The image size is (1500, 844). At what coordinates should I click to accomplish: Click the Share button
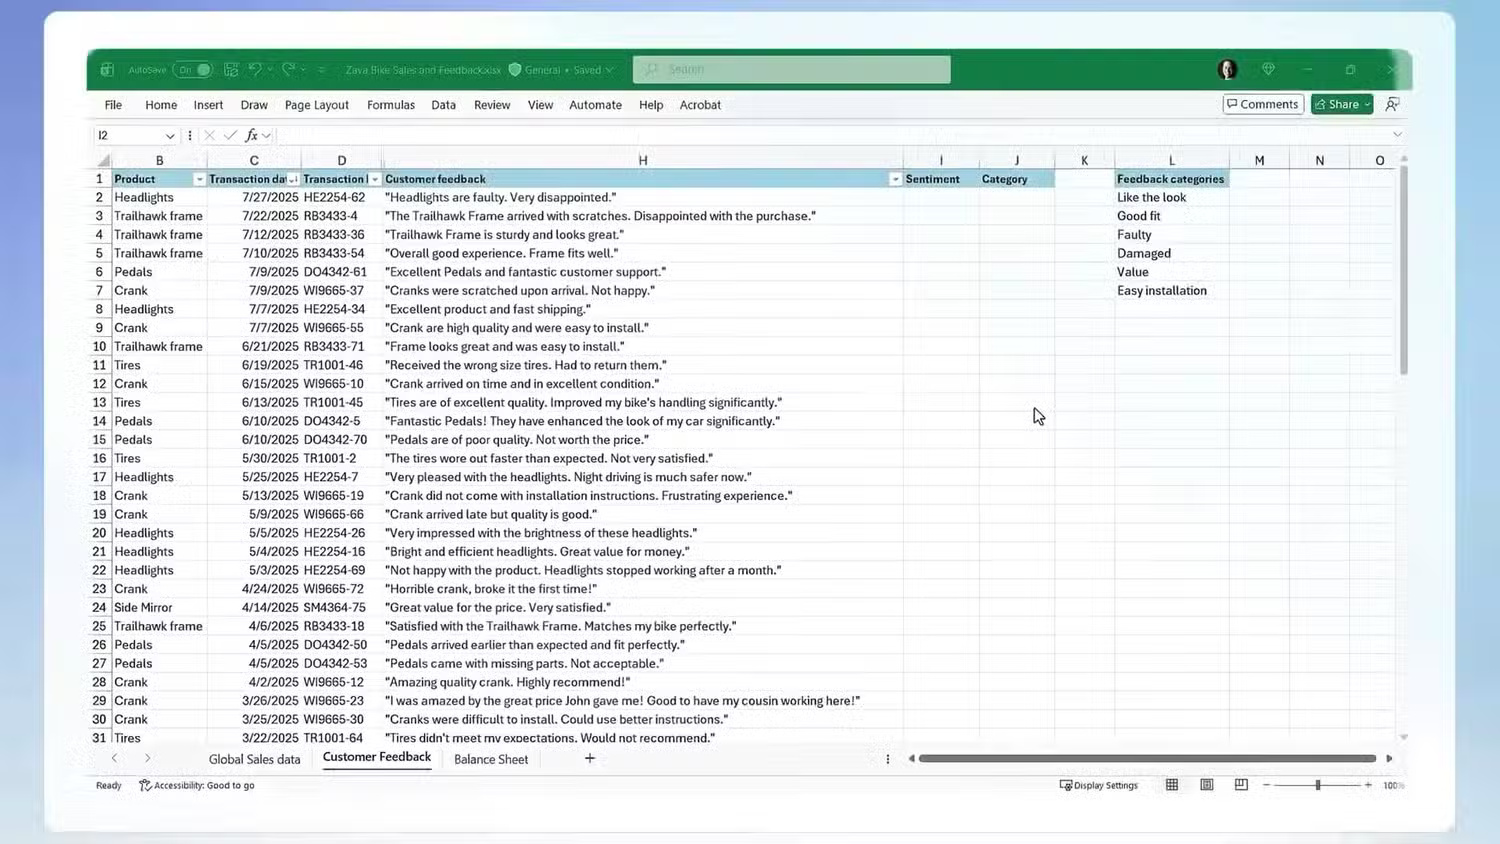tap(1341, 104)
